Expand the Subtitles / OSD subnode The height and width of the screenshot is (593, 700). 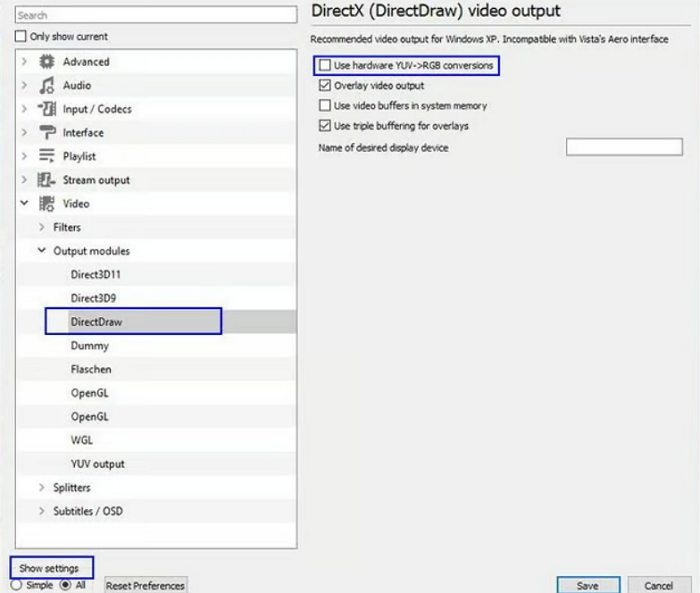click(42, 511)
